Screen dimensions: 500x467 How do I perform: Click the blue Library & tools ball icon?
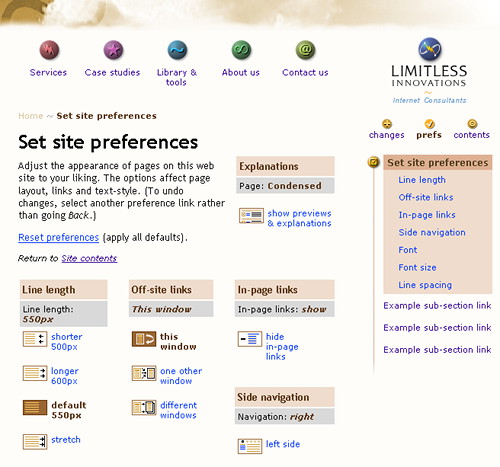click(x=177, y=50)
